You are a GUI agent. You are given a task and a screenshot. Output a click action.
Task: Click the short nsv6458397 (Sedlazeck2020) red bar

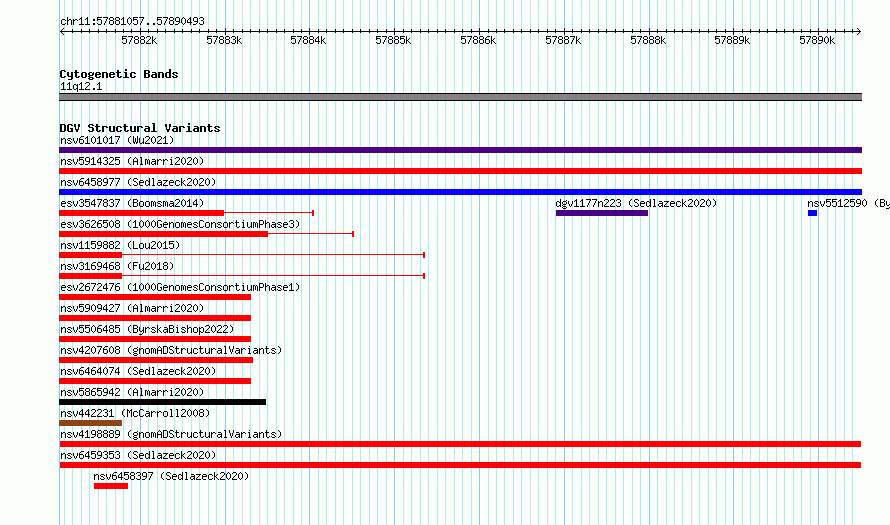coord(111,486)
